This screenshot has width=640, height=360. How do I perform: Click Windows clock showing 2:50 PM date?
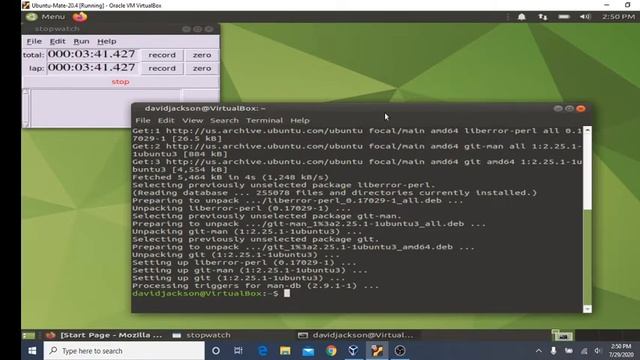tap(621, 351)
